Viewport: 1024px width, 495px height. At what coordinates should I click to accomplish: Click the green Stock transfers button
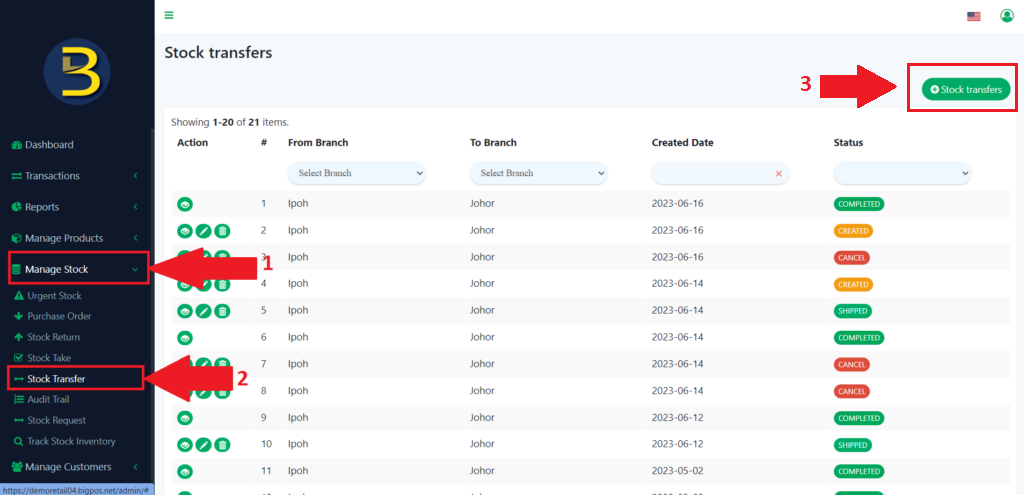tap(965, 89)
